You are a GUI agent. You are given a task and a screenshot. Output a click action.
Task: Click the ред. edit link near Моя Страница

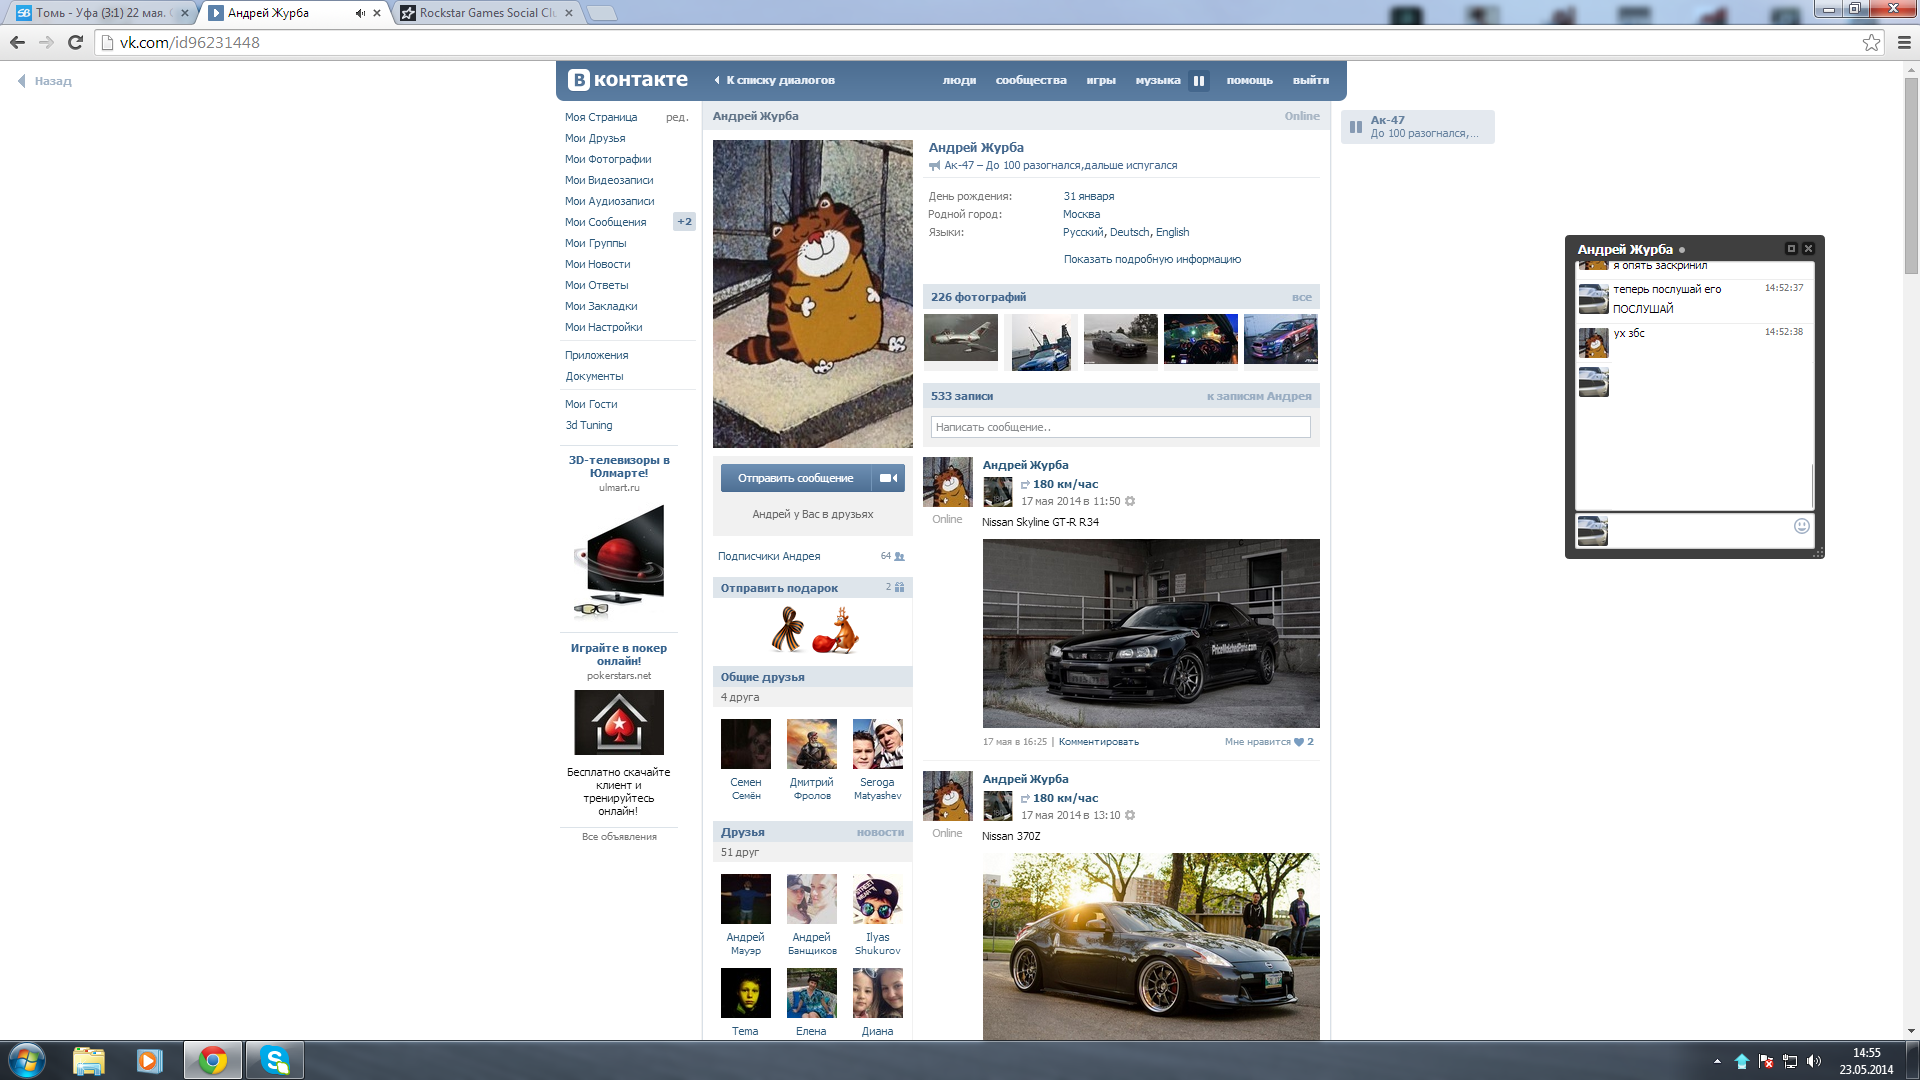(x=677, y=117)
